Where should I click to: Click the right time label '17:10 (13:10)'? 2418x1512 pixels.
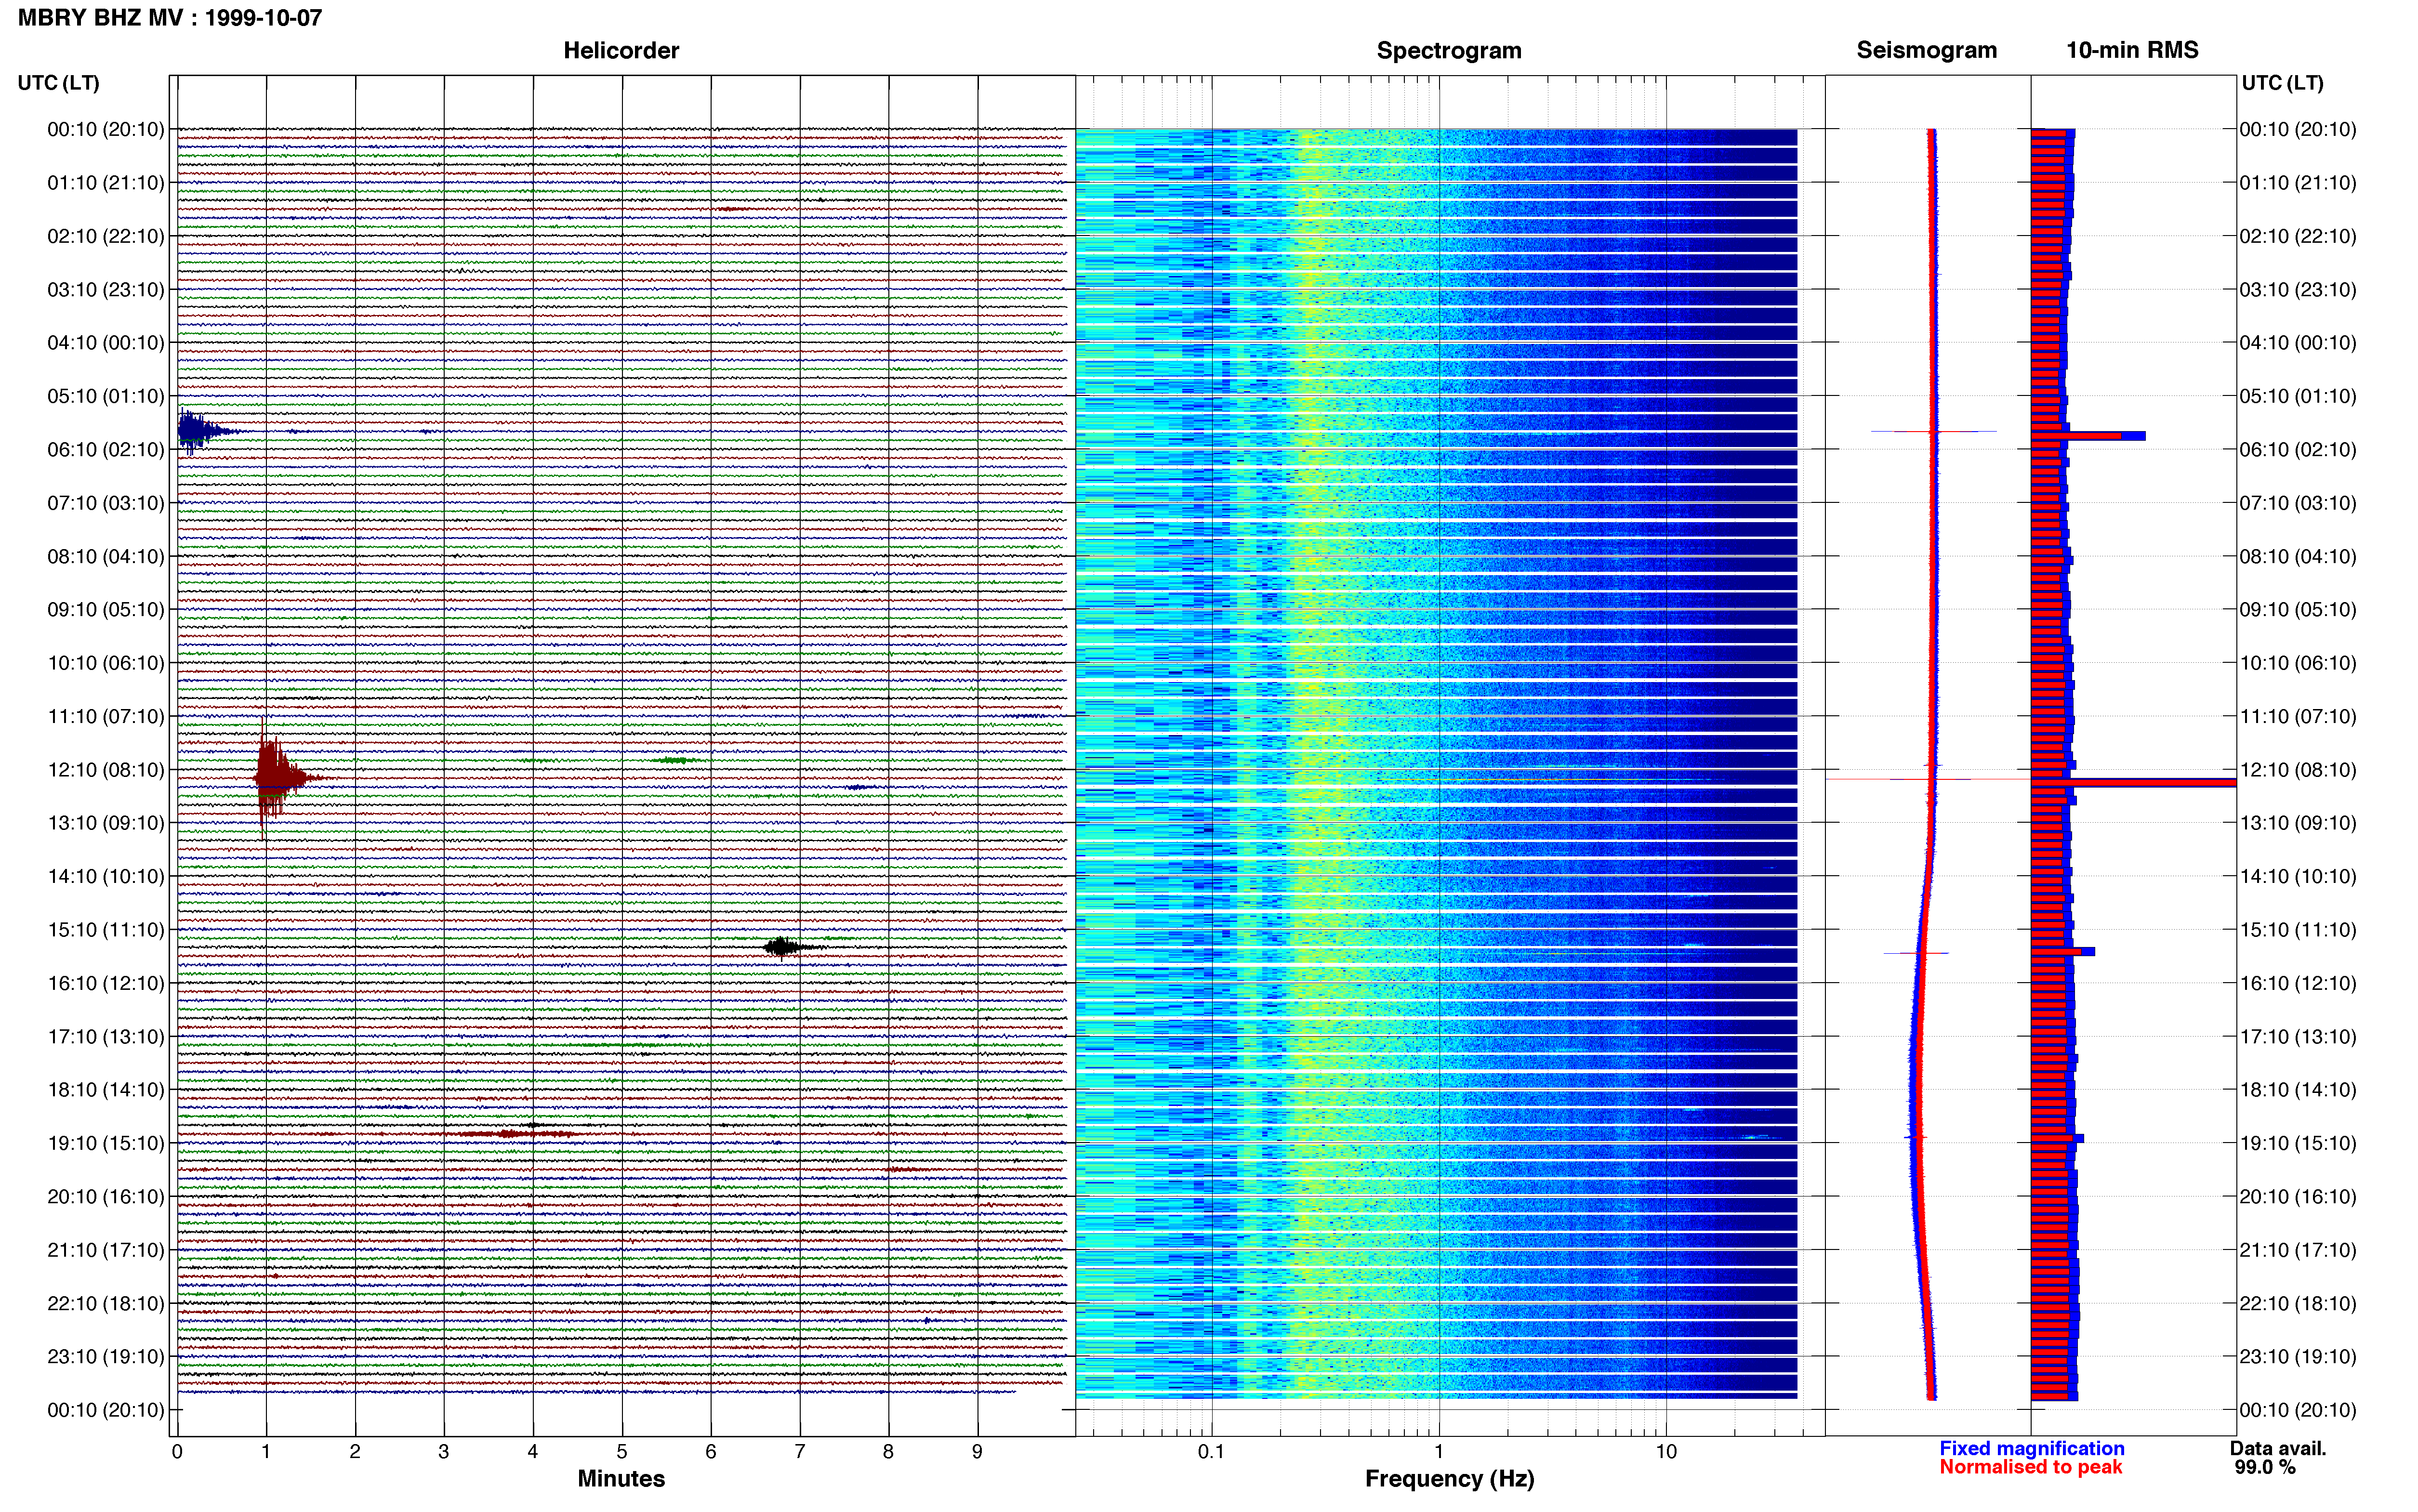[2298, 1037]
